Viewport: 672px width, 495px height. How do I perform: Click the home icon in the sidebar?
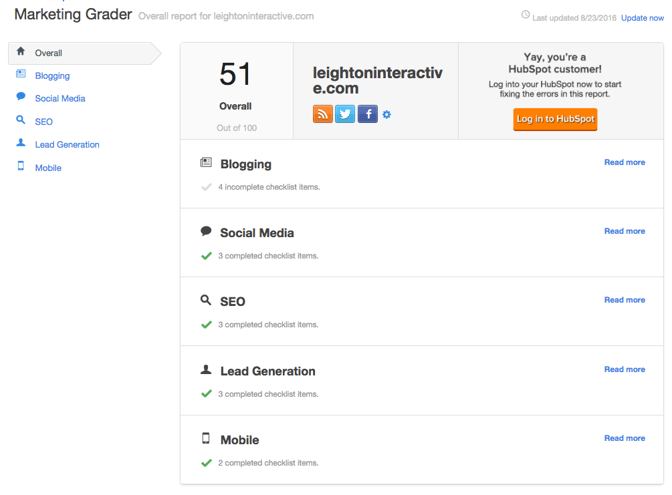21,51
